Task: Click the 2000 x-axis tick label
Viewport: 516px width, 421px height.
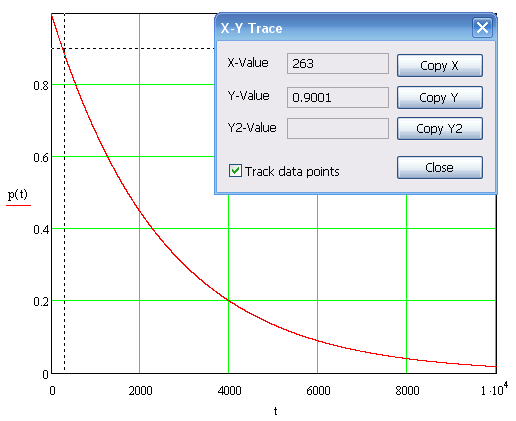Action: pos(140,390)
